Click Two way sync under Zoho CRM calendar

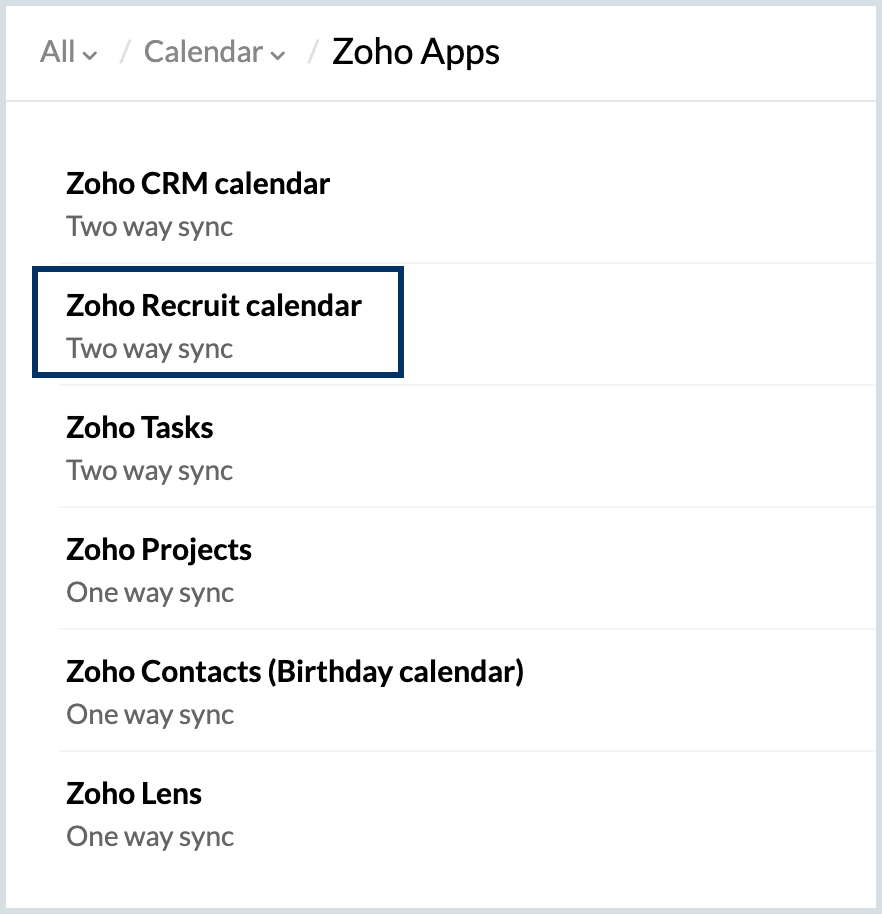click(150, 227)
